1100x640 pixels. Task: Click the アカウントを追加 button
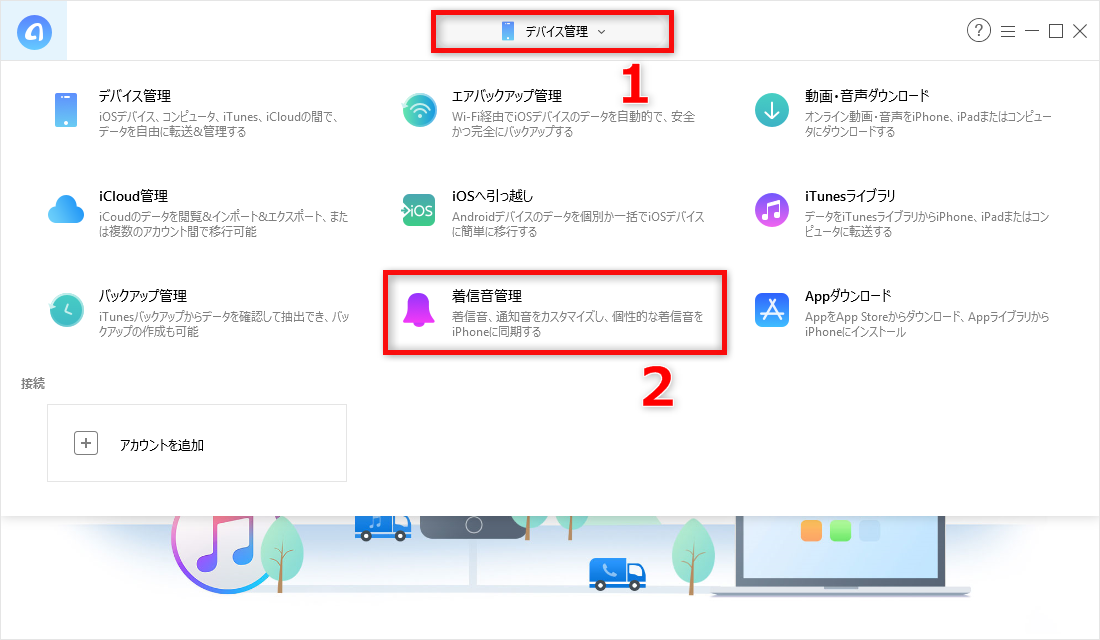coord(197,442)
